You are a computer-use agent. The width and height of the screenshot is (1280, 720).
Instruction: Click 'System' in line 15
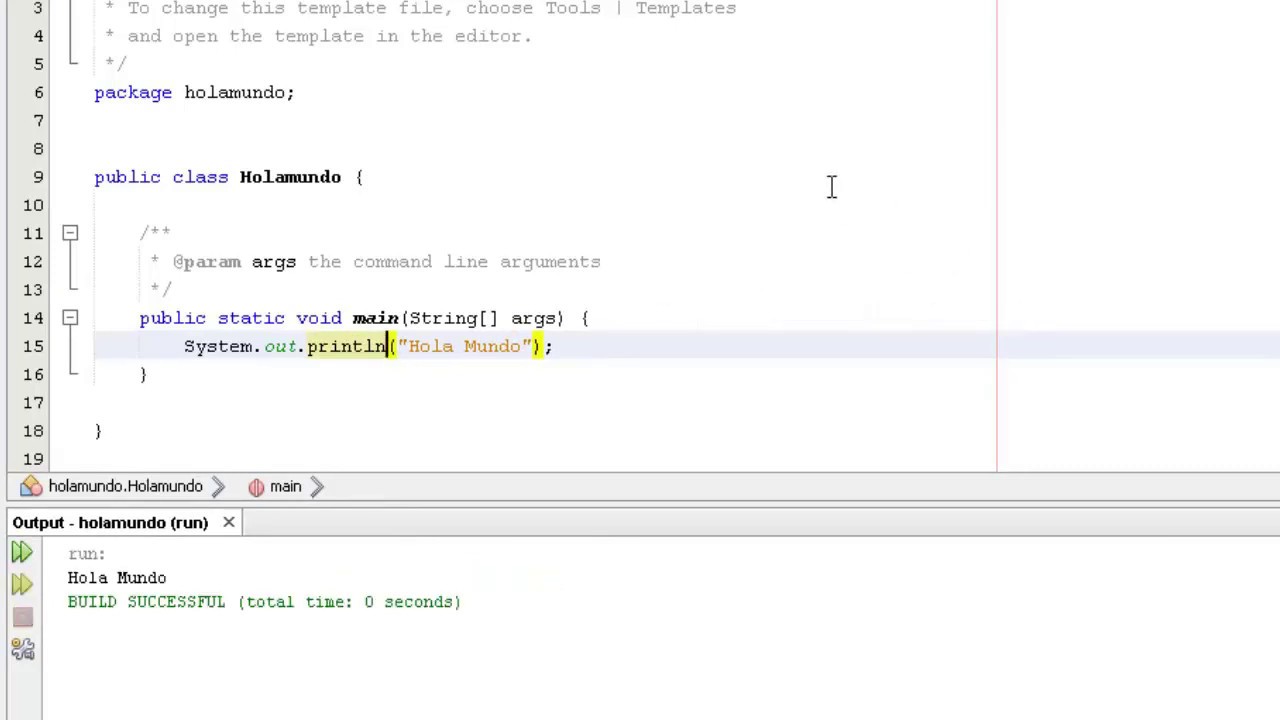[218, 346]
